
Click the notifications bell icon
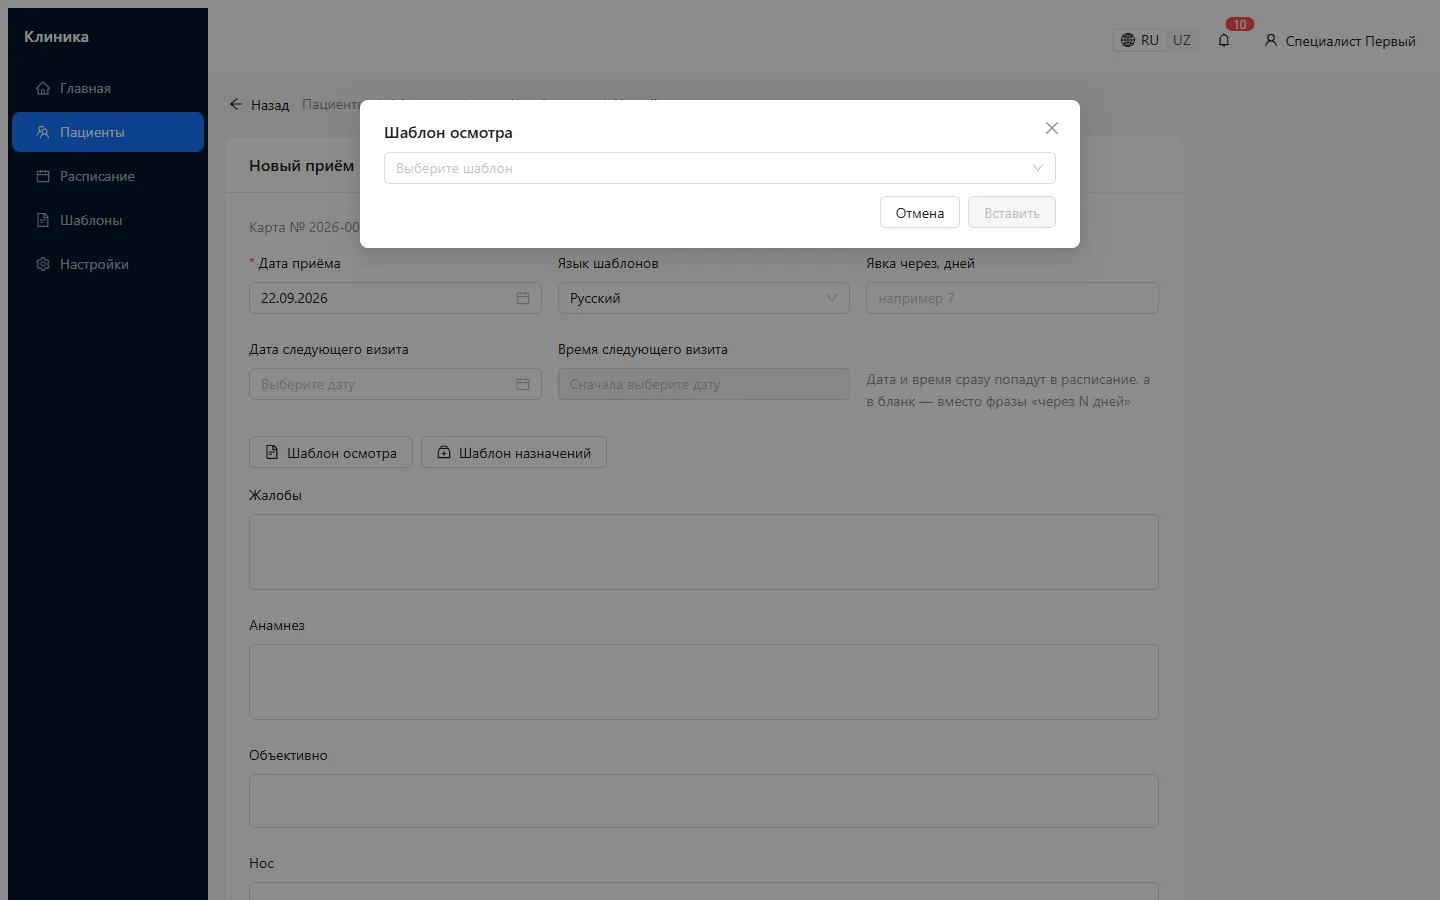click(x=1224, y=40)
